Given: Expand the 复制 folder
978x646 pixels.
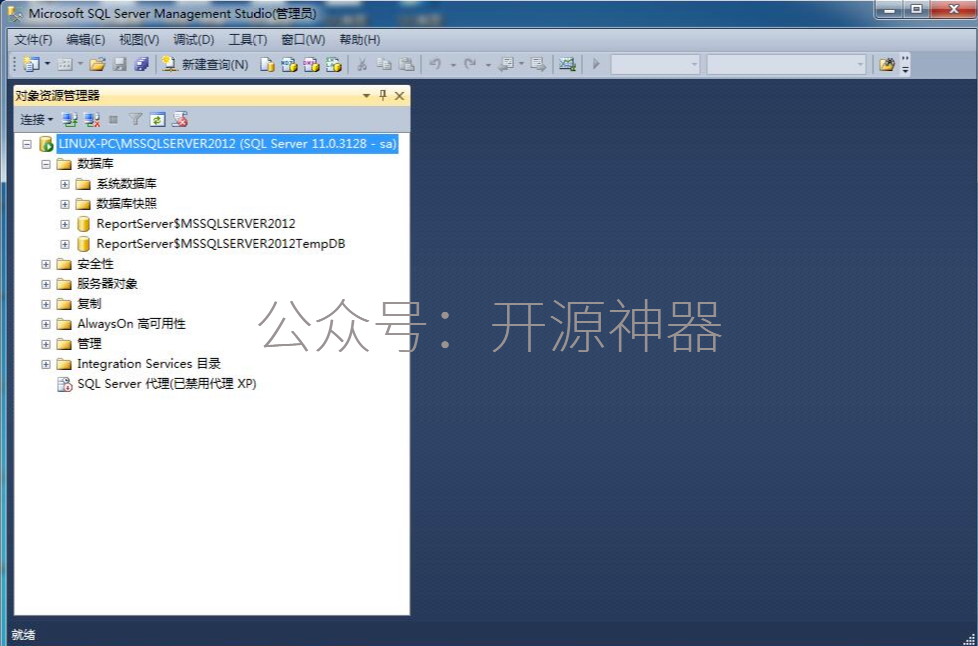Looking at the screenshot, I should 46,304.
